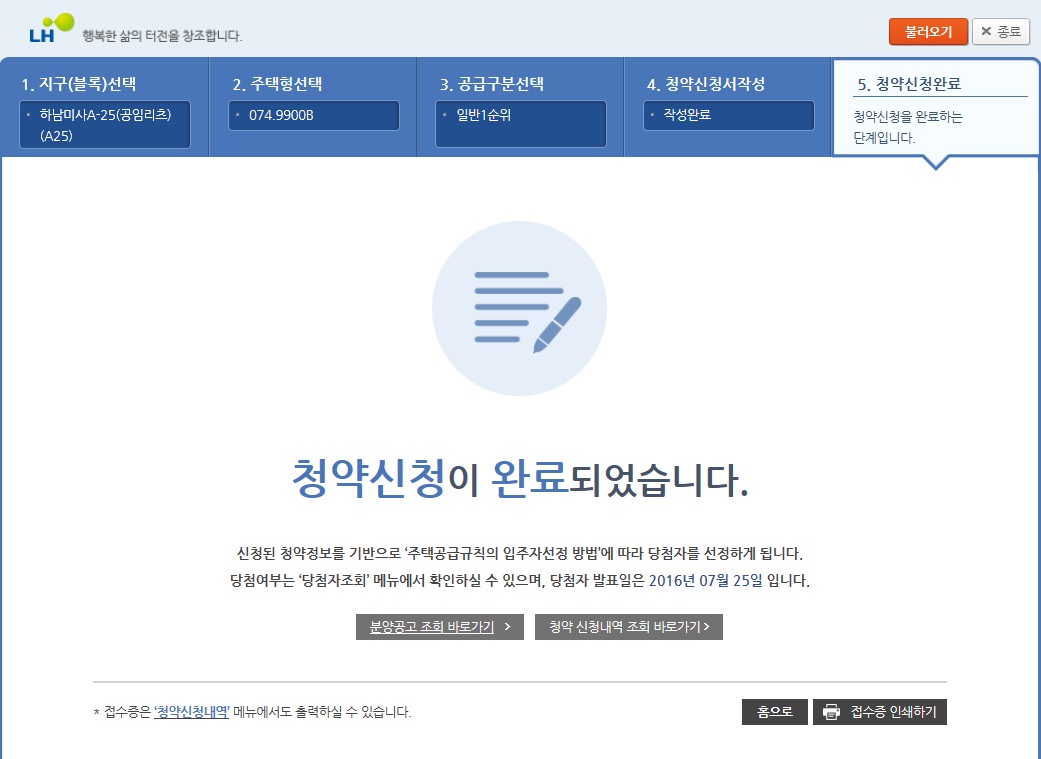Click the 작성완료 status entry
This screenshot has height=759, width=1041.
(x=728, y=115)
